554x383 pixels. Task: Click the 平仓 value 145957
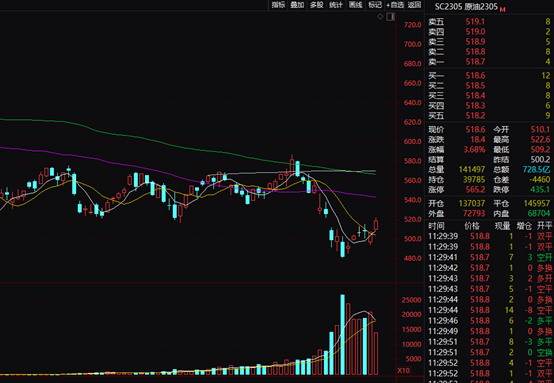point(537,204)
